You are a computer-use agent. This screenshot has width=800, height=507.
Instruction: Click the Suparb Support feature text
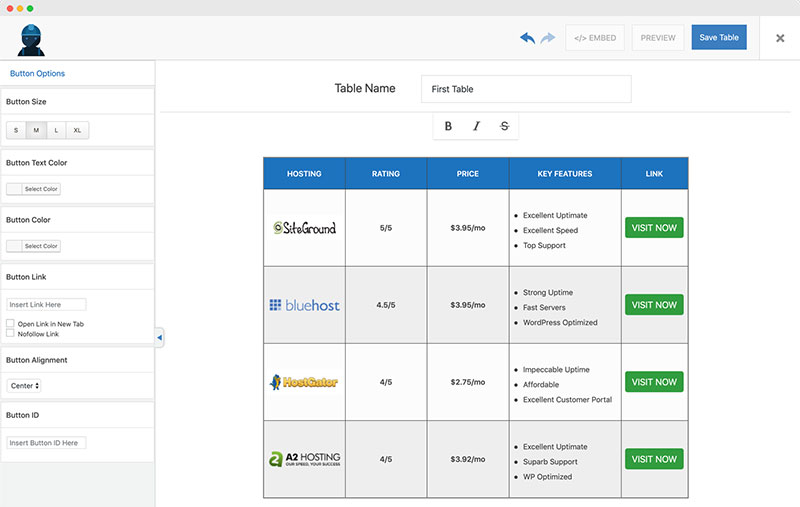click(550, 462)
